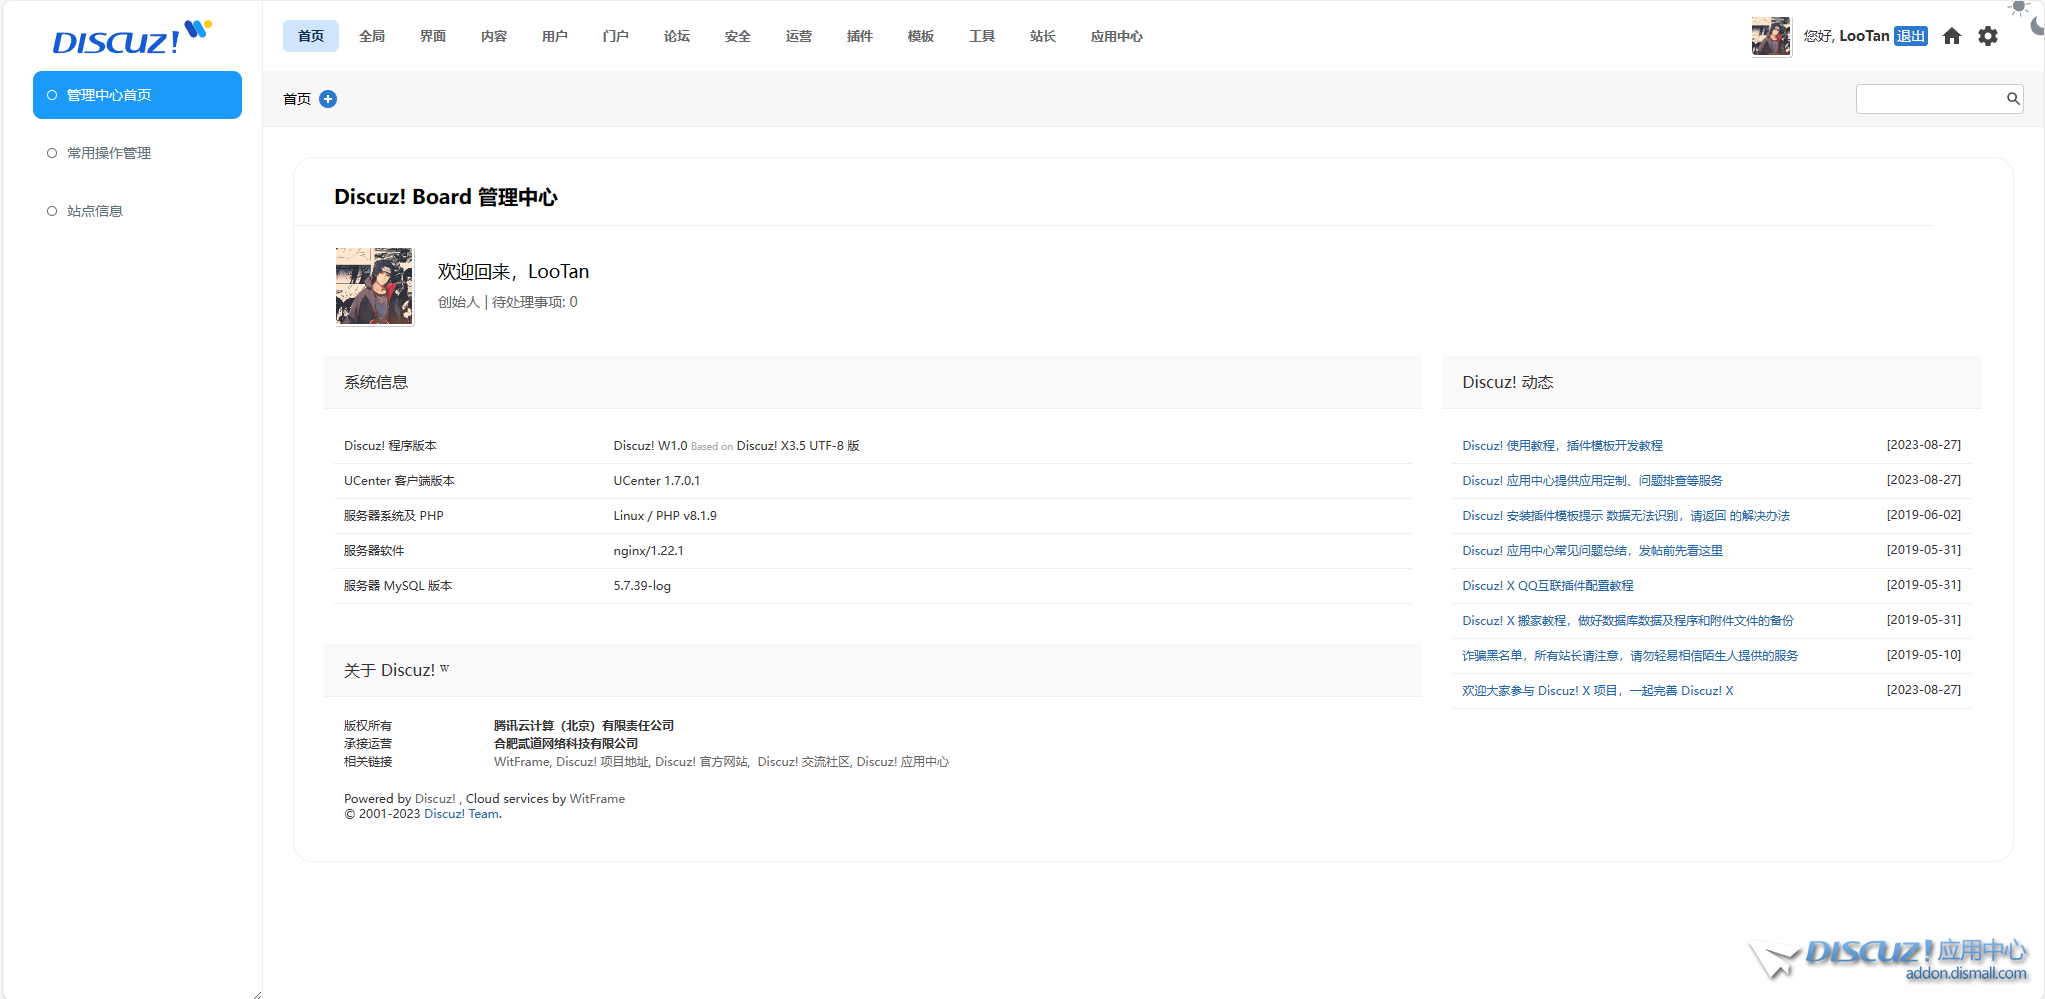Click the addon.dismall.com 应用中心 banner
This screenshot has height=999, width=2045.
tap(1888, 958)
